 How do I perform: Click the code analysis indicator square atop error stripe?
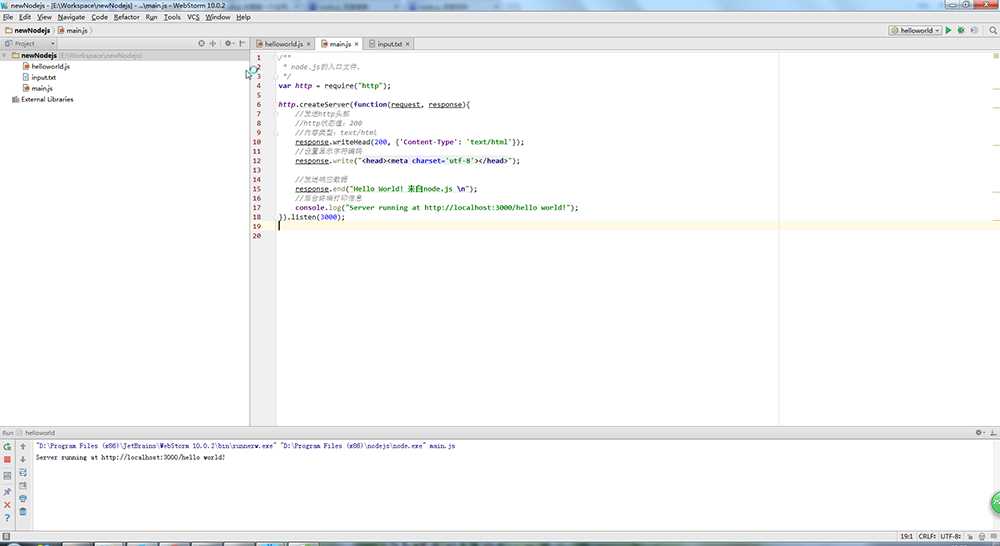tap(996, 56)
